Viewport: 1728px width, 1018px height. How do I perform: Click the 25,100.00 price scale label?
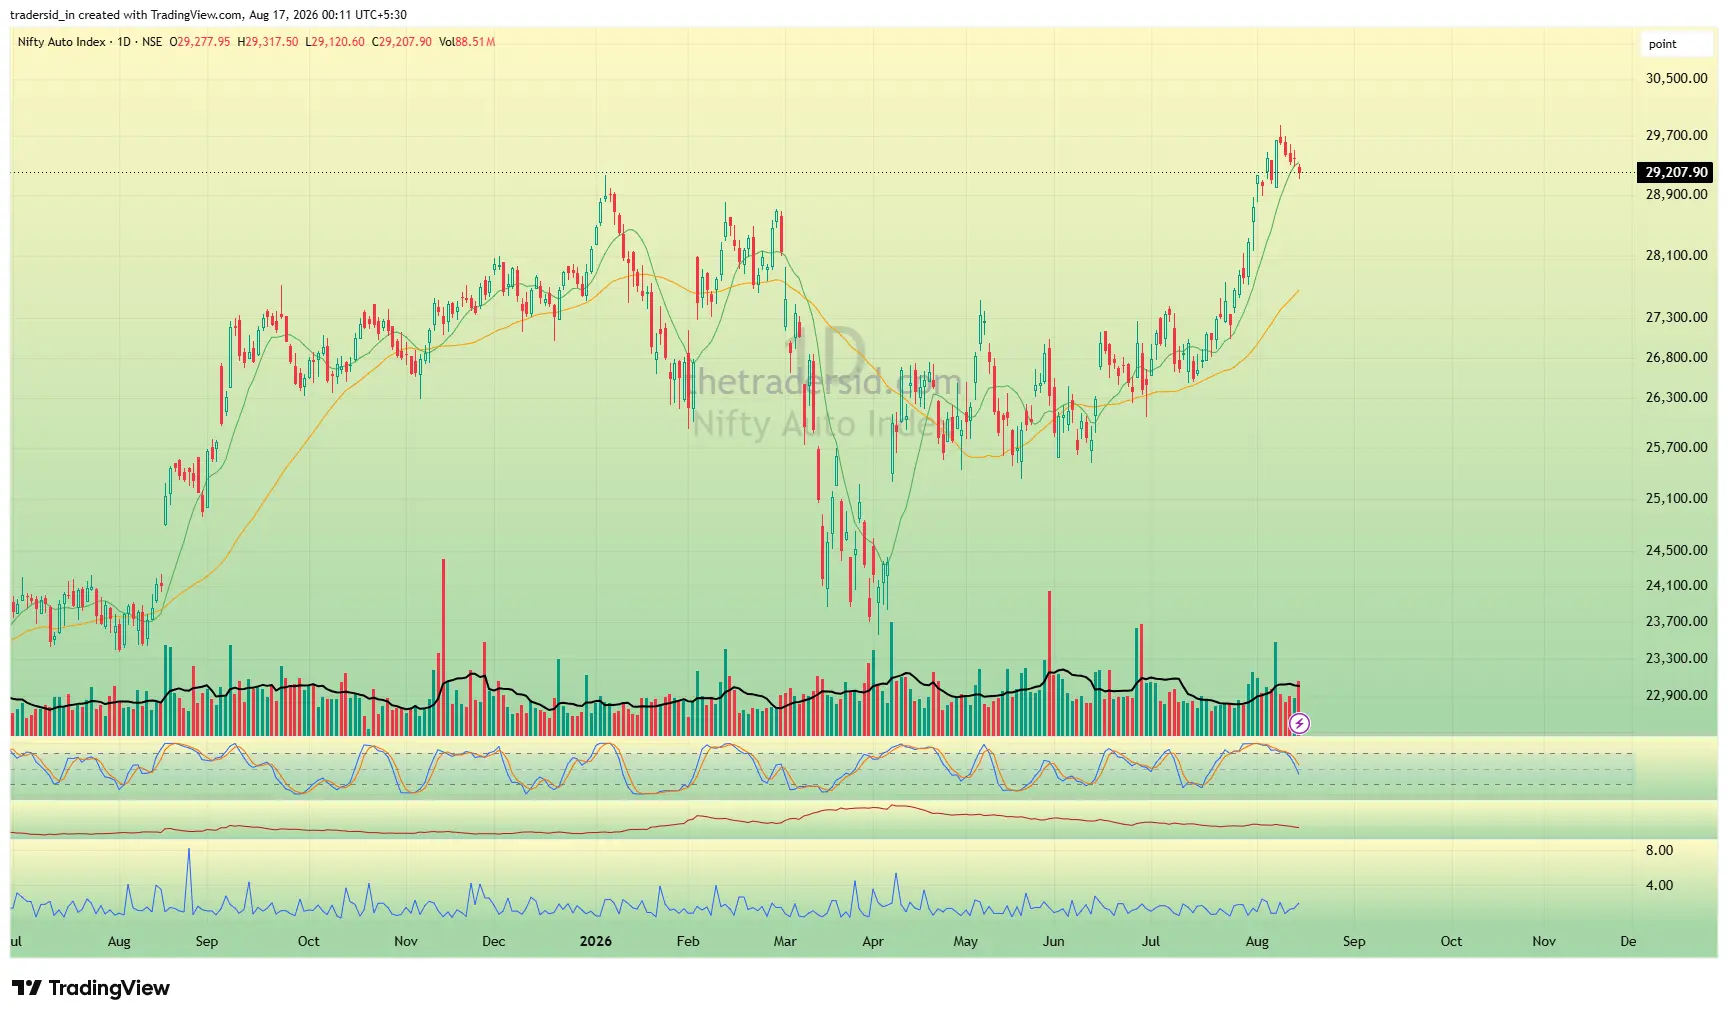tap(1677, 498)
